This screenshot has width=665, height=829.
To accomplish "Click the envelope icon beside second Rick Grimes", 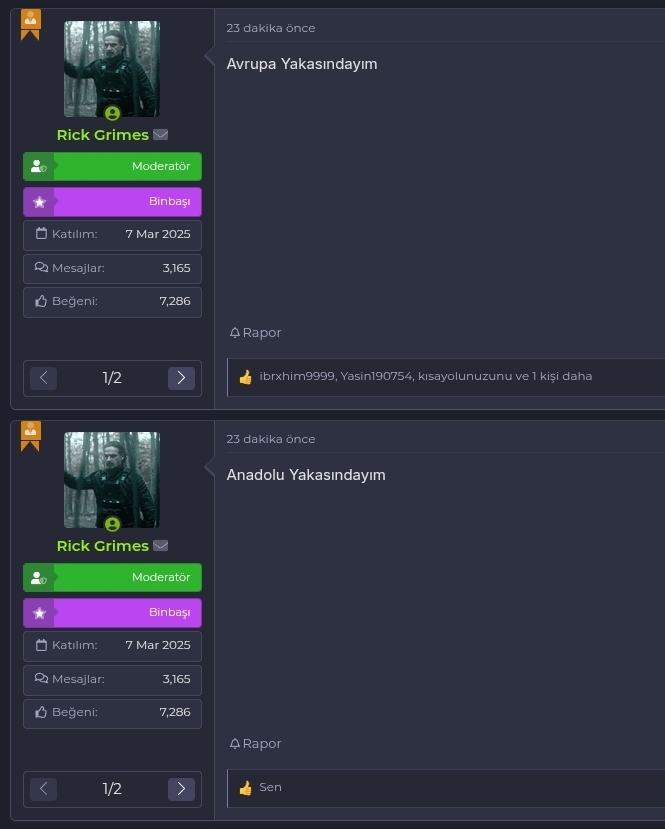I will point(160,546).
